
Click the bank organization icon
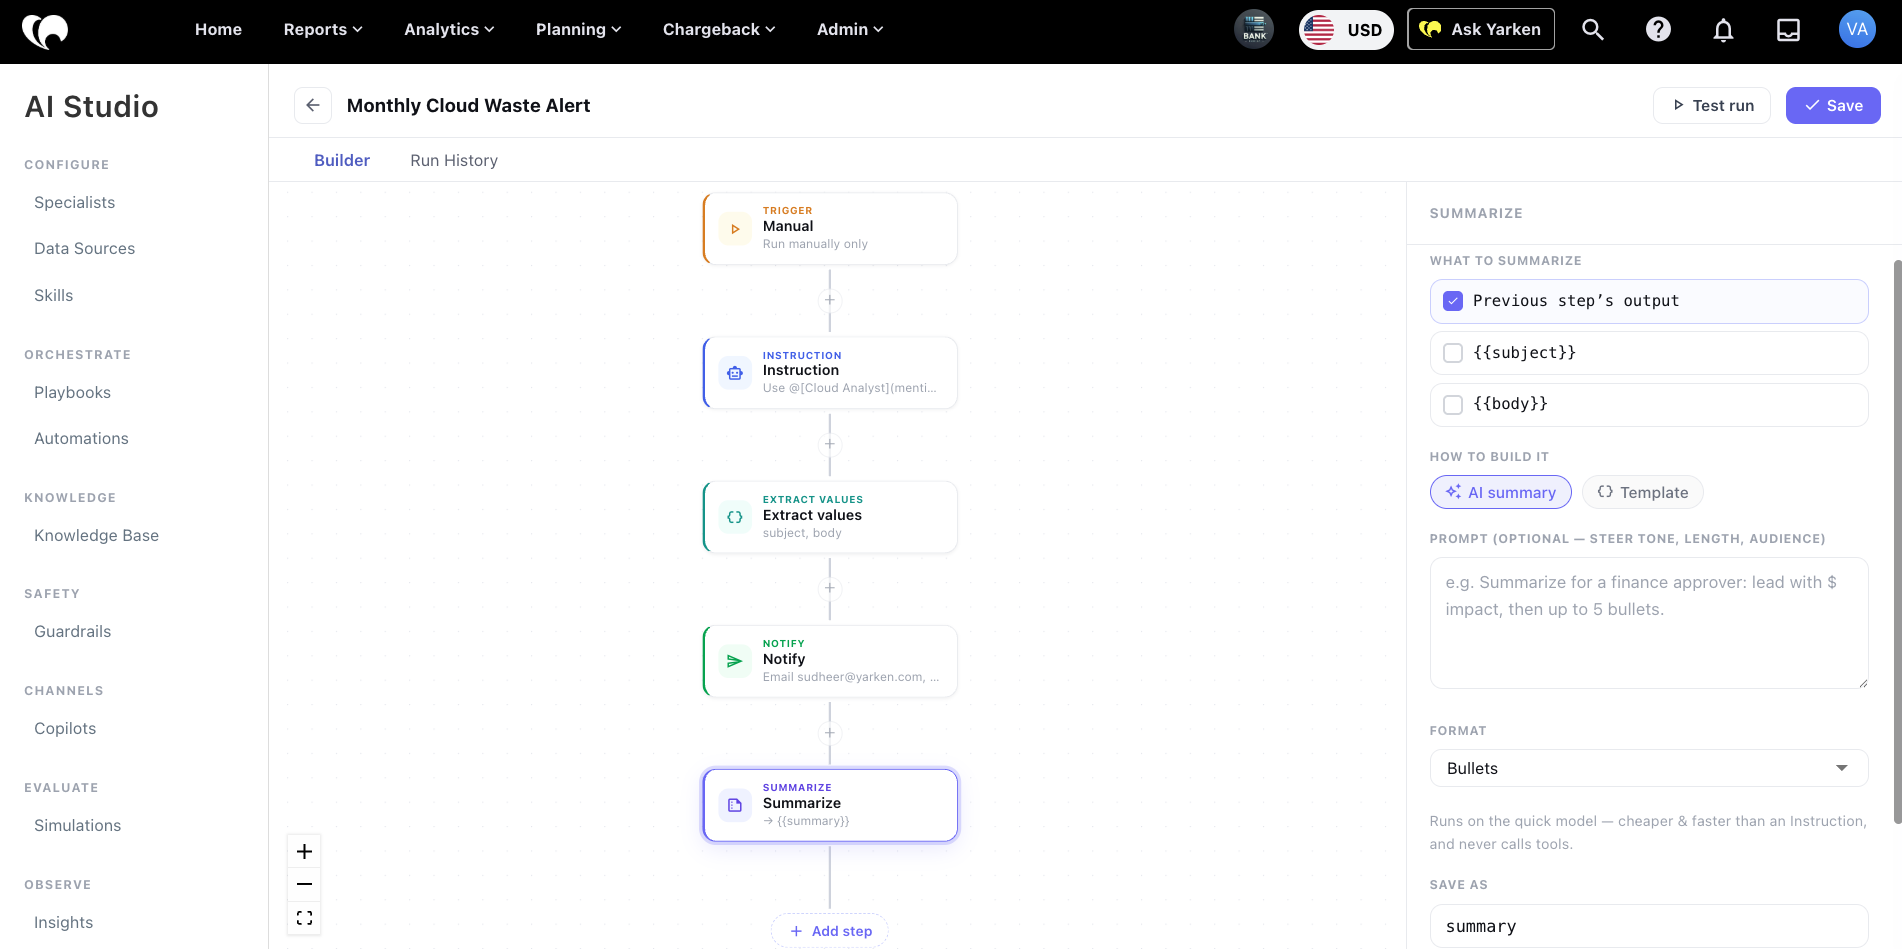pos(1254,29)
